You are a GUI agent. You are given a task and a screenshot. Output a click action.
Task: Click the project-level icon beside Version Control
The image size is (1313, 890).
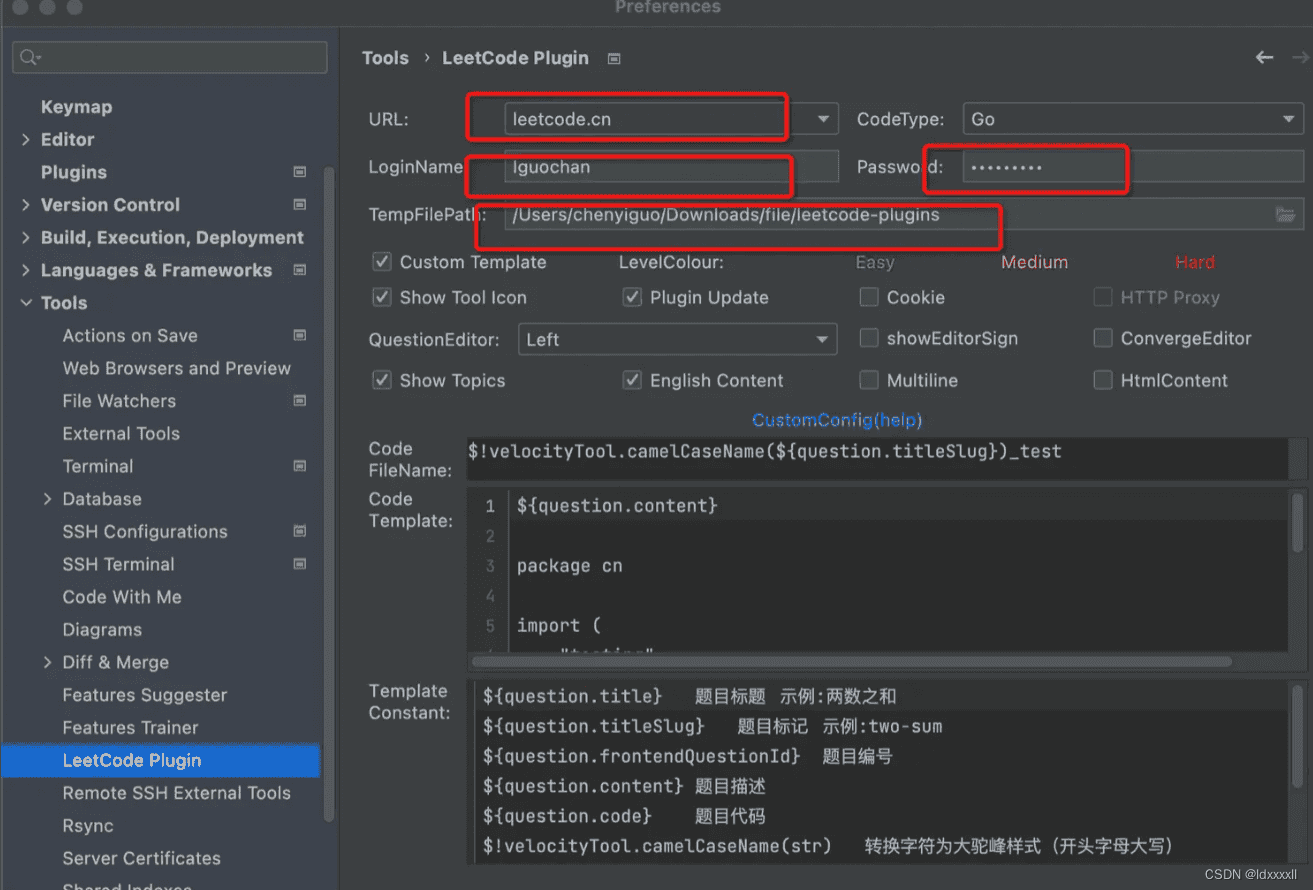pos(299,205)
